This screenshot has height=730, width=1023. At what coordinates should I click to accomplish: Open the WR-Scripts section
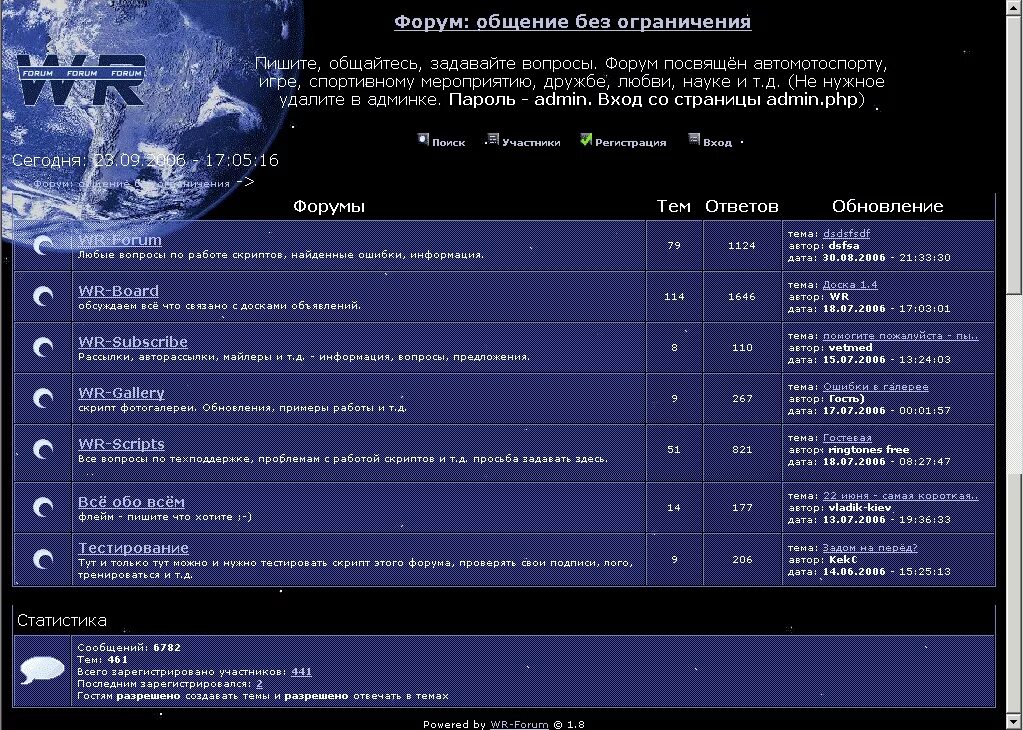pos(121,444)
